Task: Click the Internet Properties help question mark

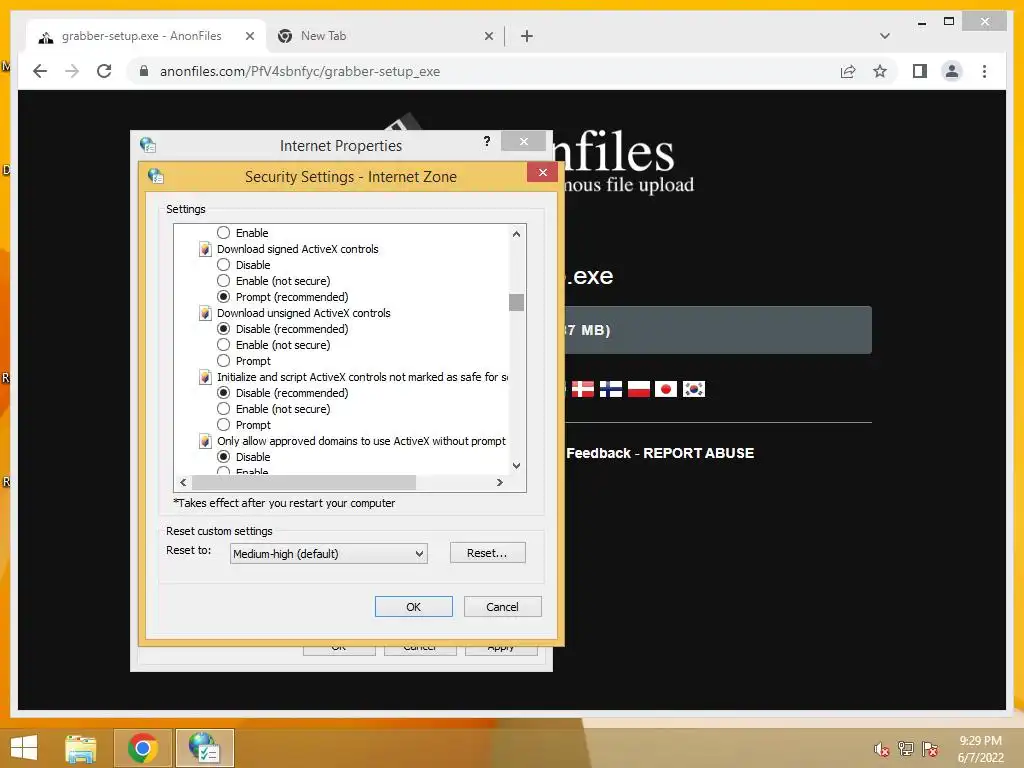Action: tap(487, 141)
